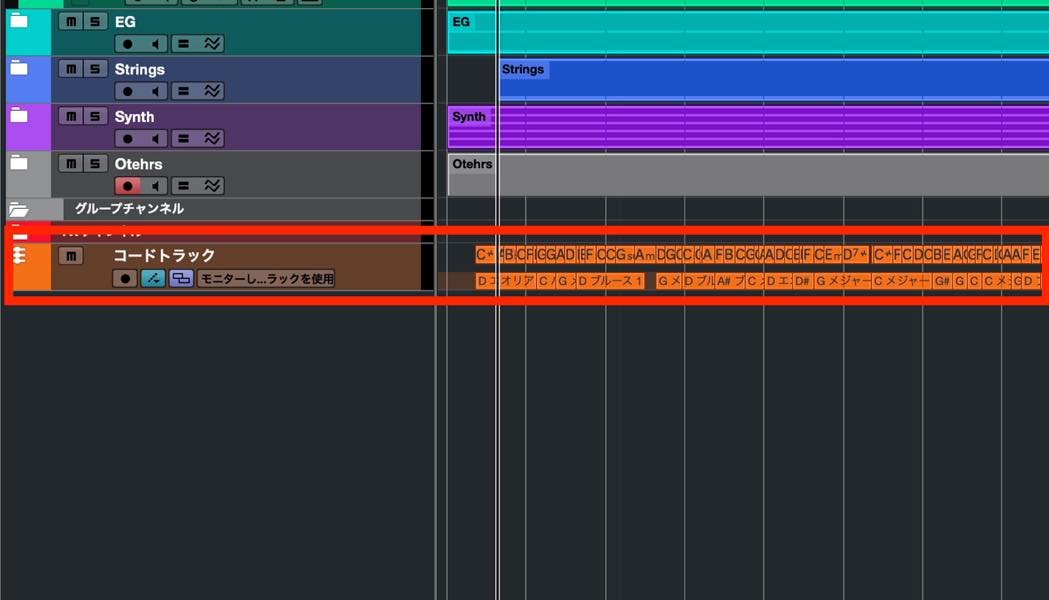The height and width of the screenshot is (600, 1049).
Task: Select the EG track name
Action: click(125, 21)
